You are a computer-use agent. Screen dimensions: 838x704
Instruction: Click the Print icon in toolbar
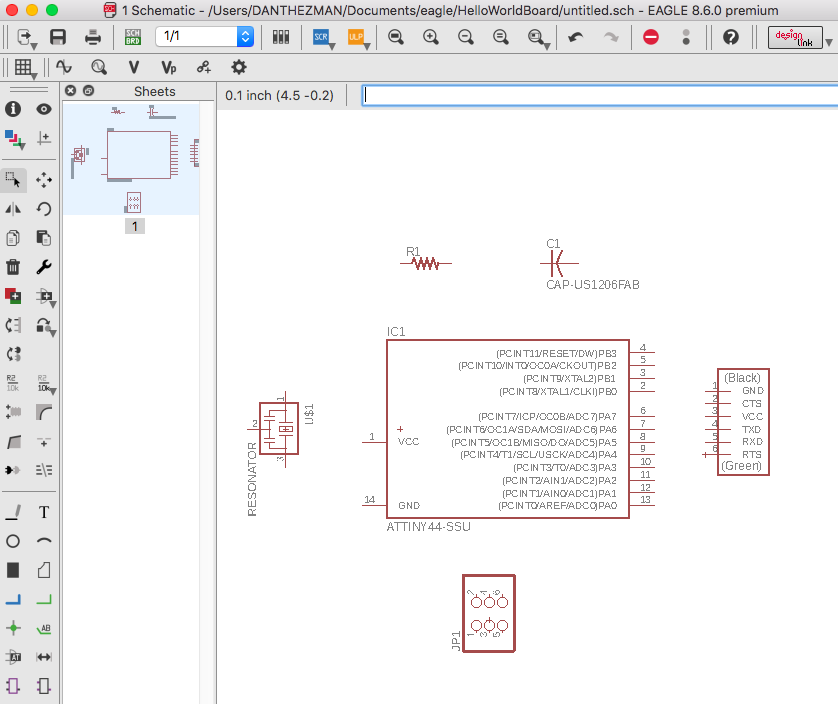pyautogui.click(x=93, y=37)
